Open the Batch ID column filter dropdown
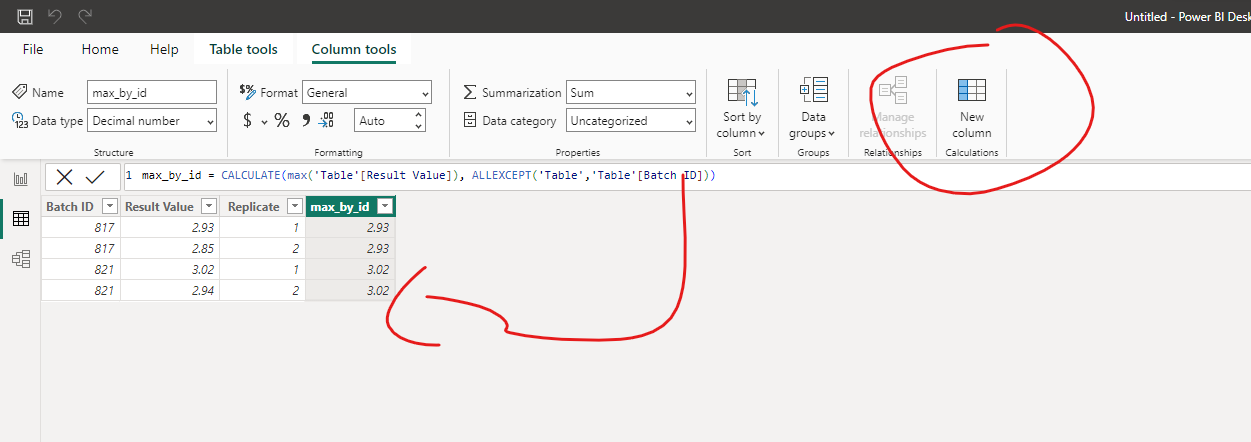 (110, 206)
